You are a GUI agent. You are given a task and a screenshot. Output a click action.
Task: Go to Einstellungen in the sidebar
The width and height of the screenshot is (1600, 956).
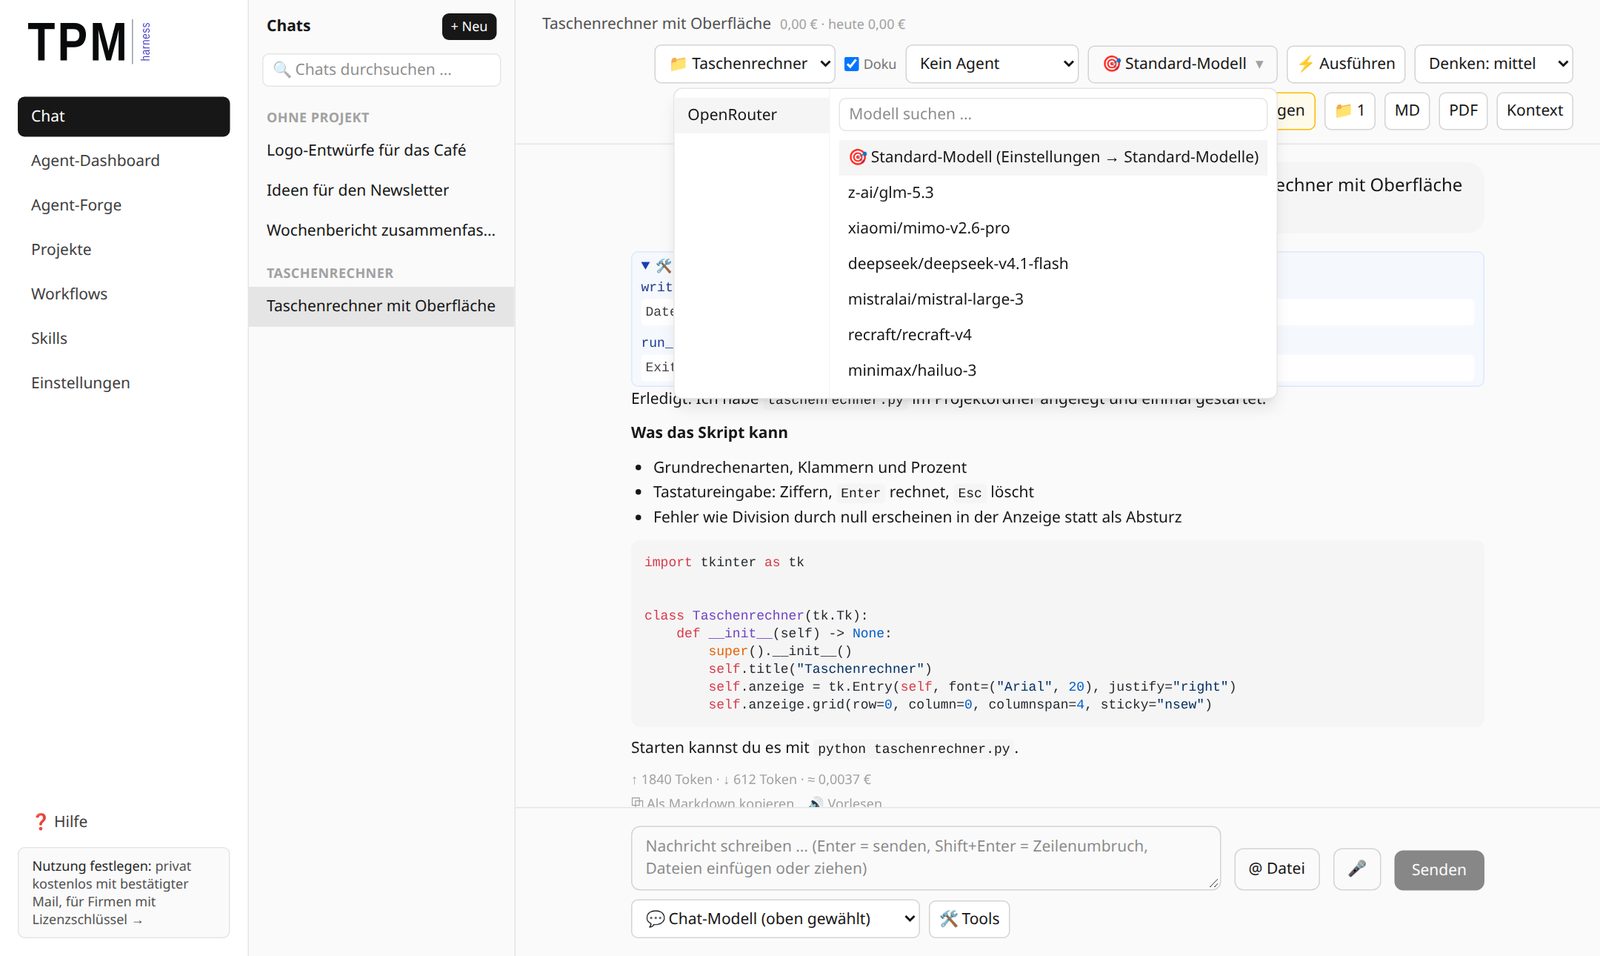point(124,383)
